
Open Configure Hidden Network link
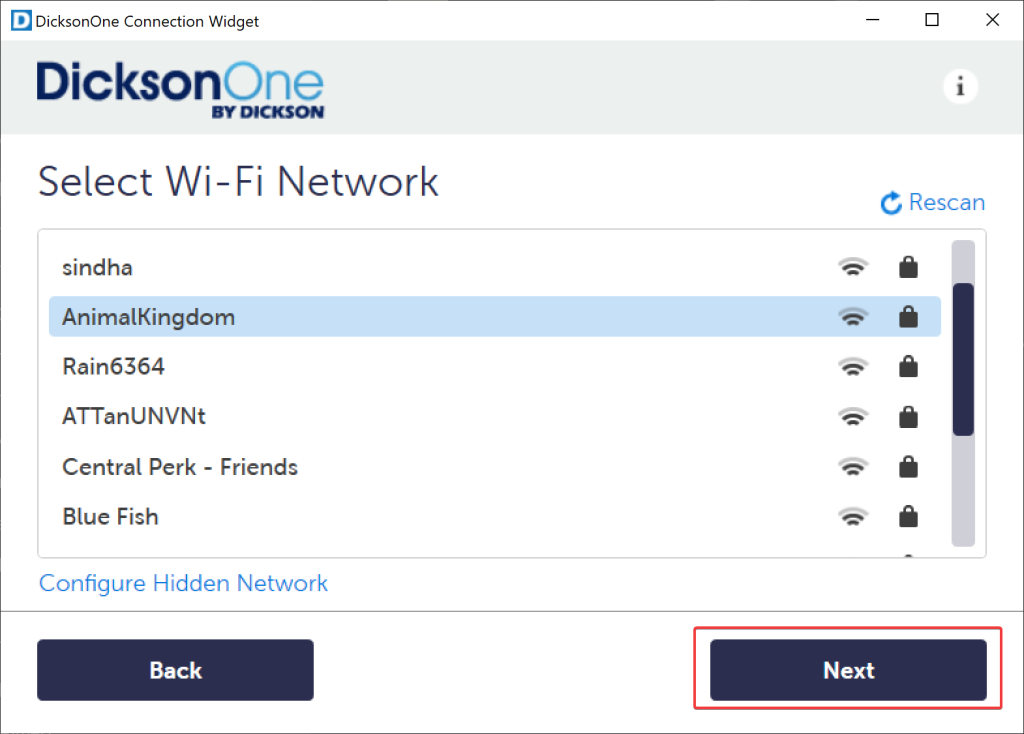pyautogui.click(x=183, y=583)
